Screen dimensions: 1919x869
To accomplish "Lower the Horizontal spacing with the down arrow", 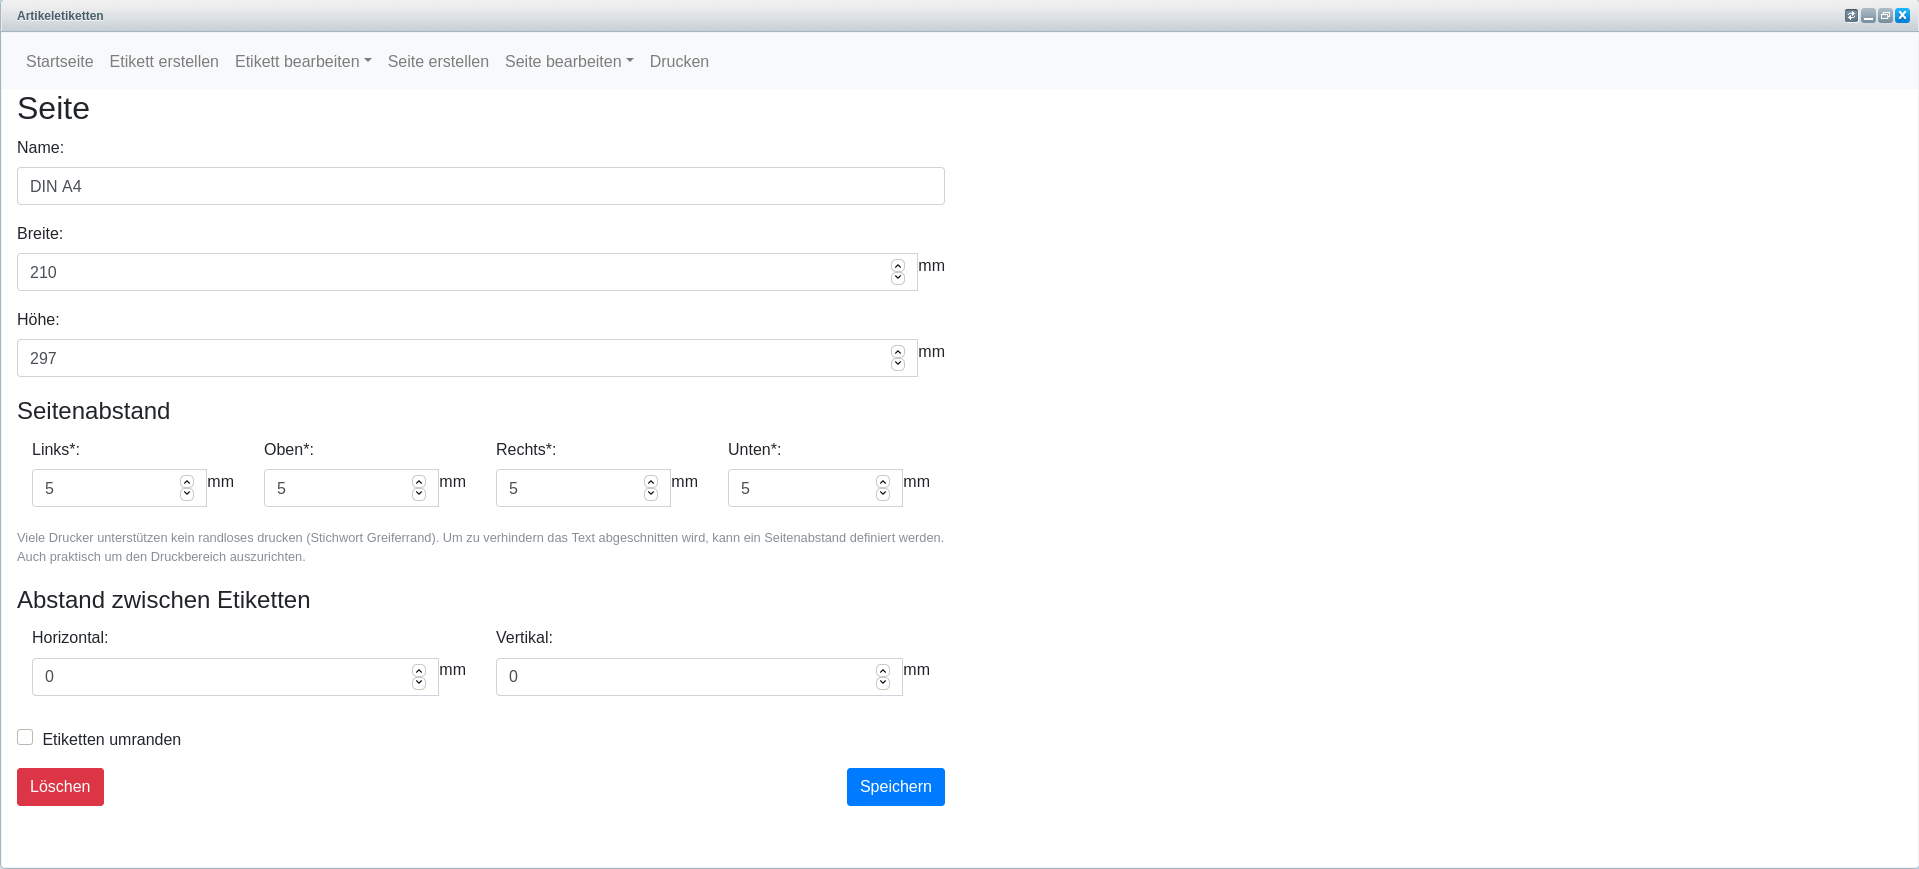I will coord(419,683).
